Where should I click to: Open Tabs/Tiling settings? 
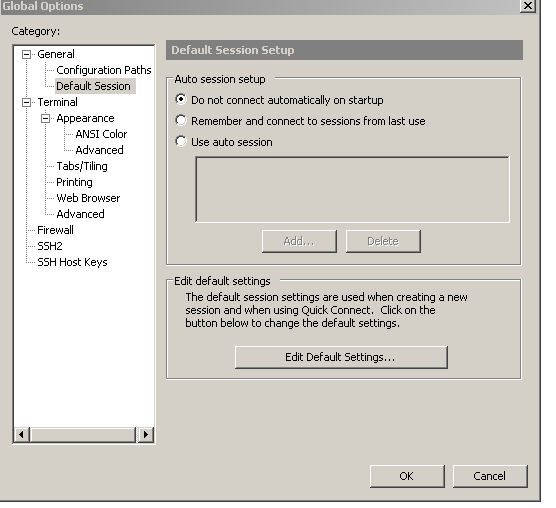click(82, 166)
